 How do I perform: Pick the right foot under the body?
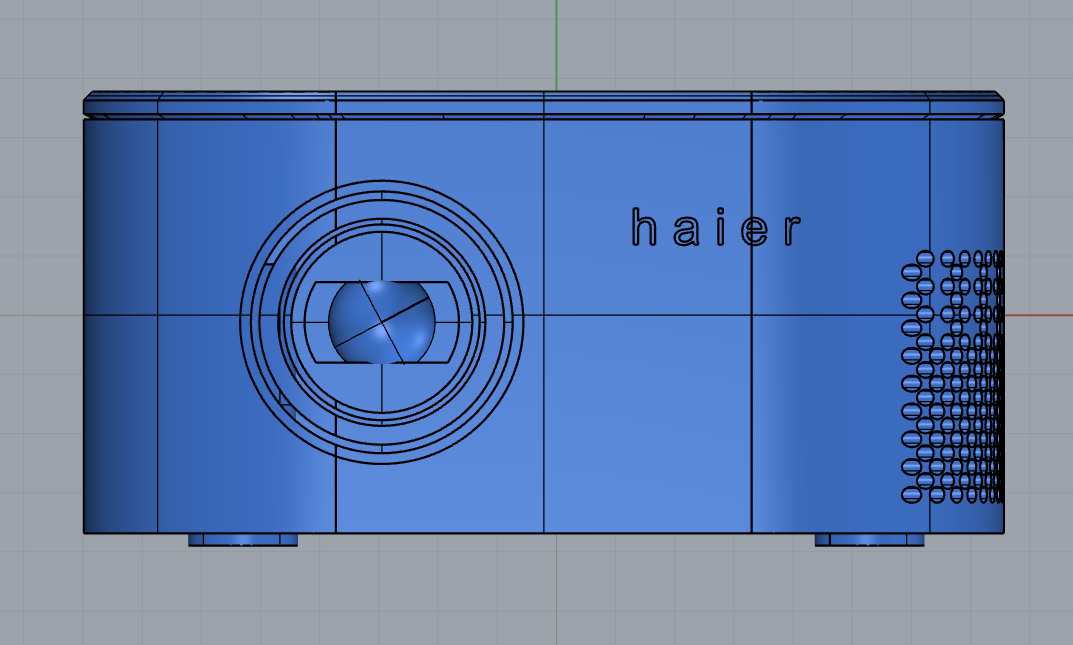point(869,540)
